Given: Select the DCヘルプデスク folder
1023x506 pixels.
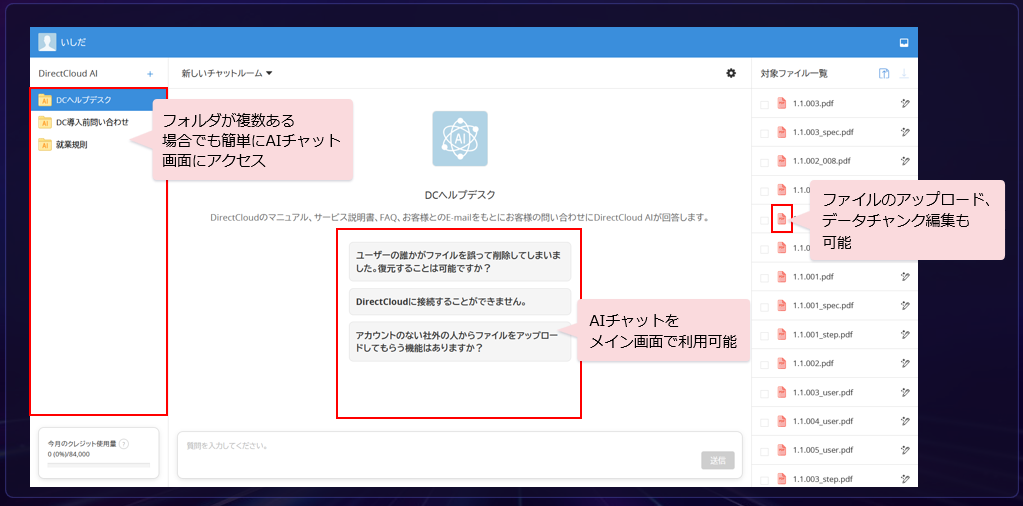Looking at the screenshot, I should click(x=83, y=100).
